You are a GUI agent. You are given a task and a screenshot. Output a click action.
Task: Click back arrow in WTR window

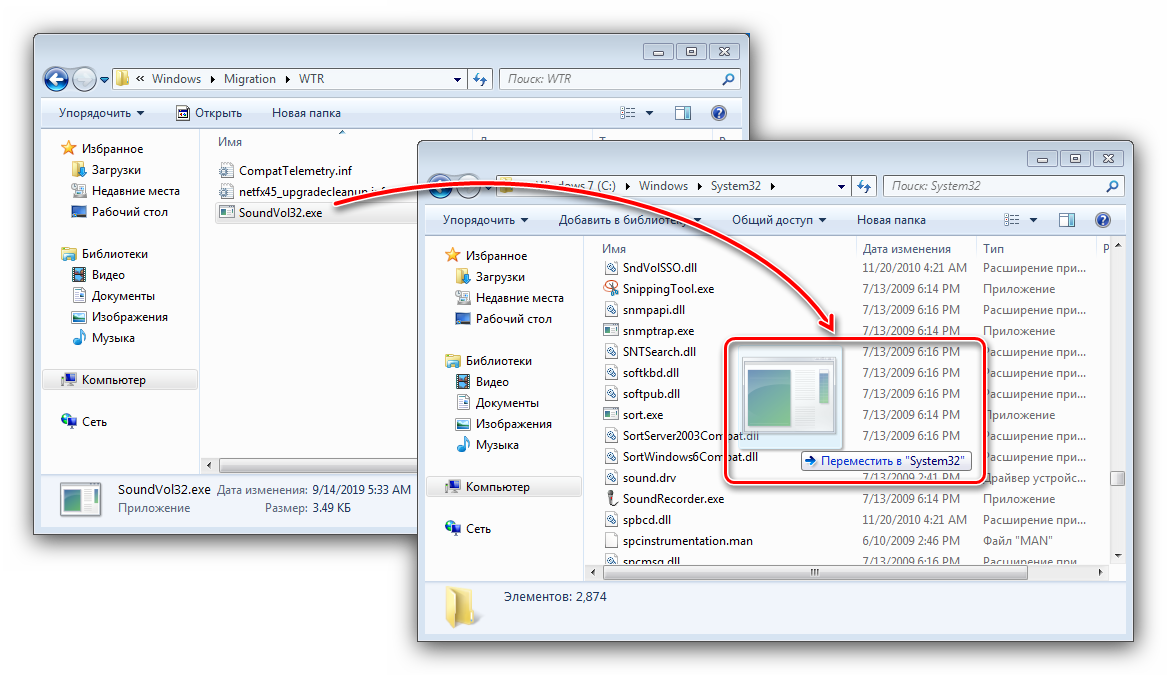pos(57,79)
